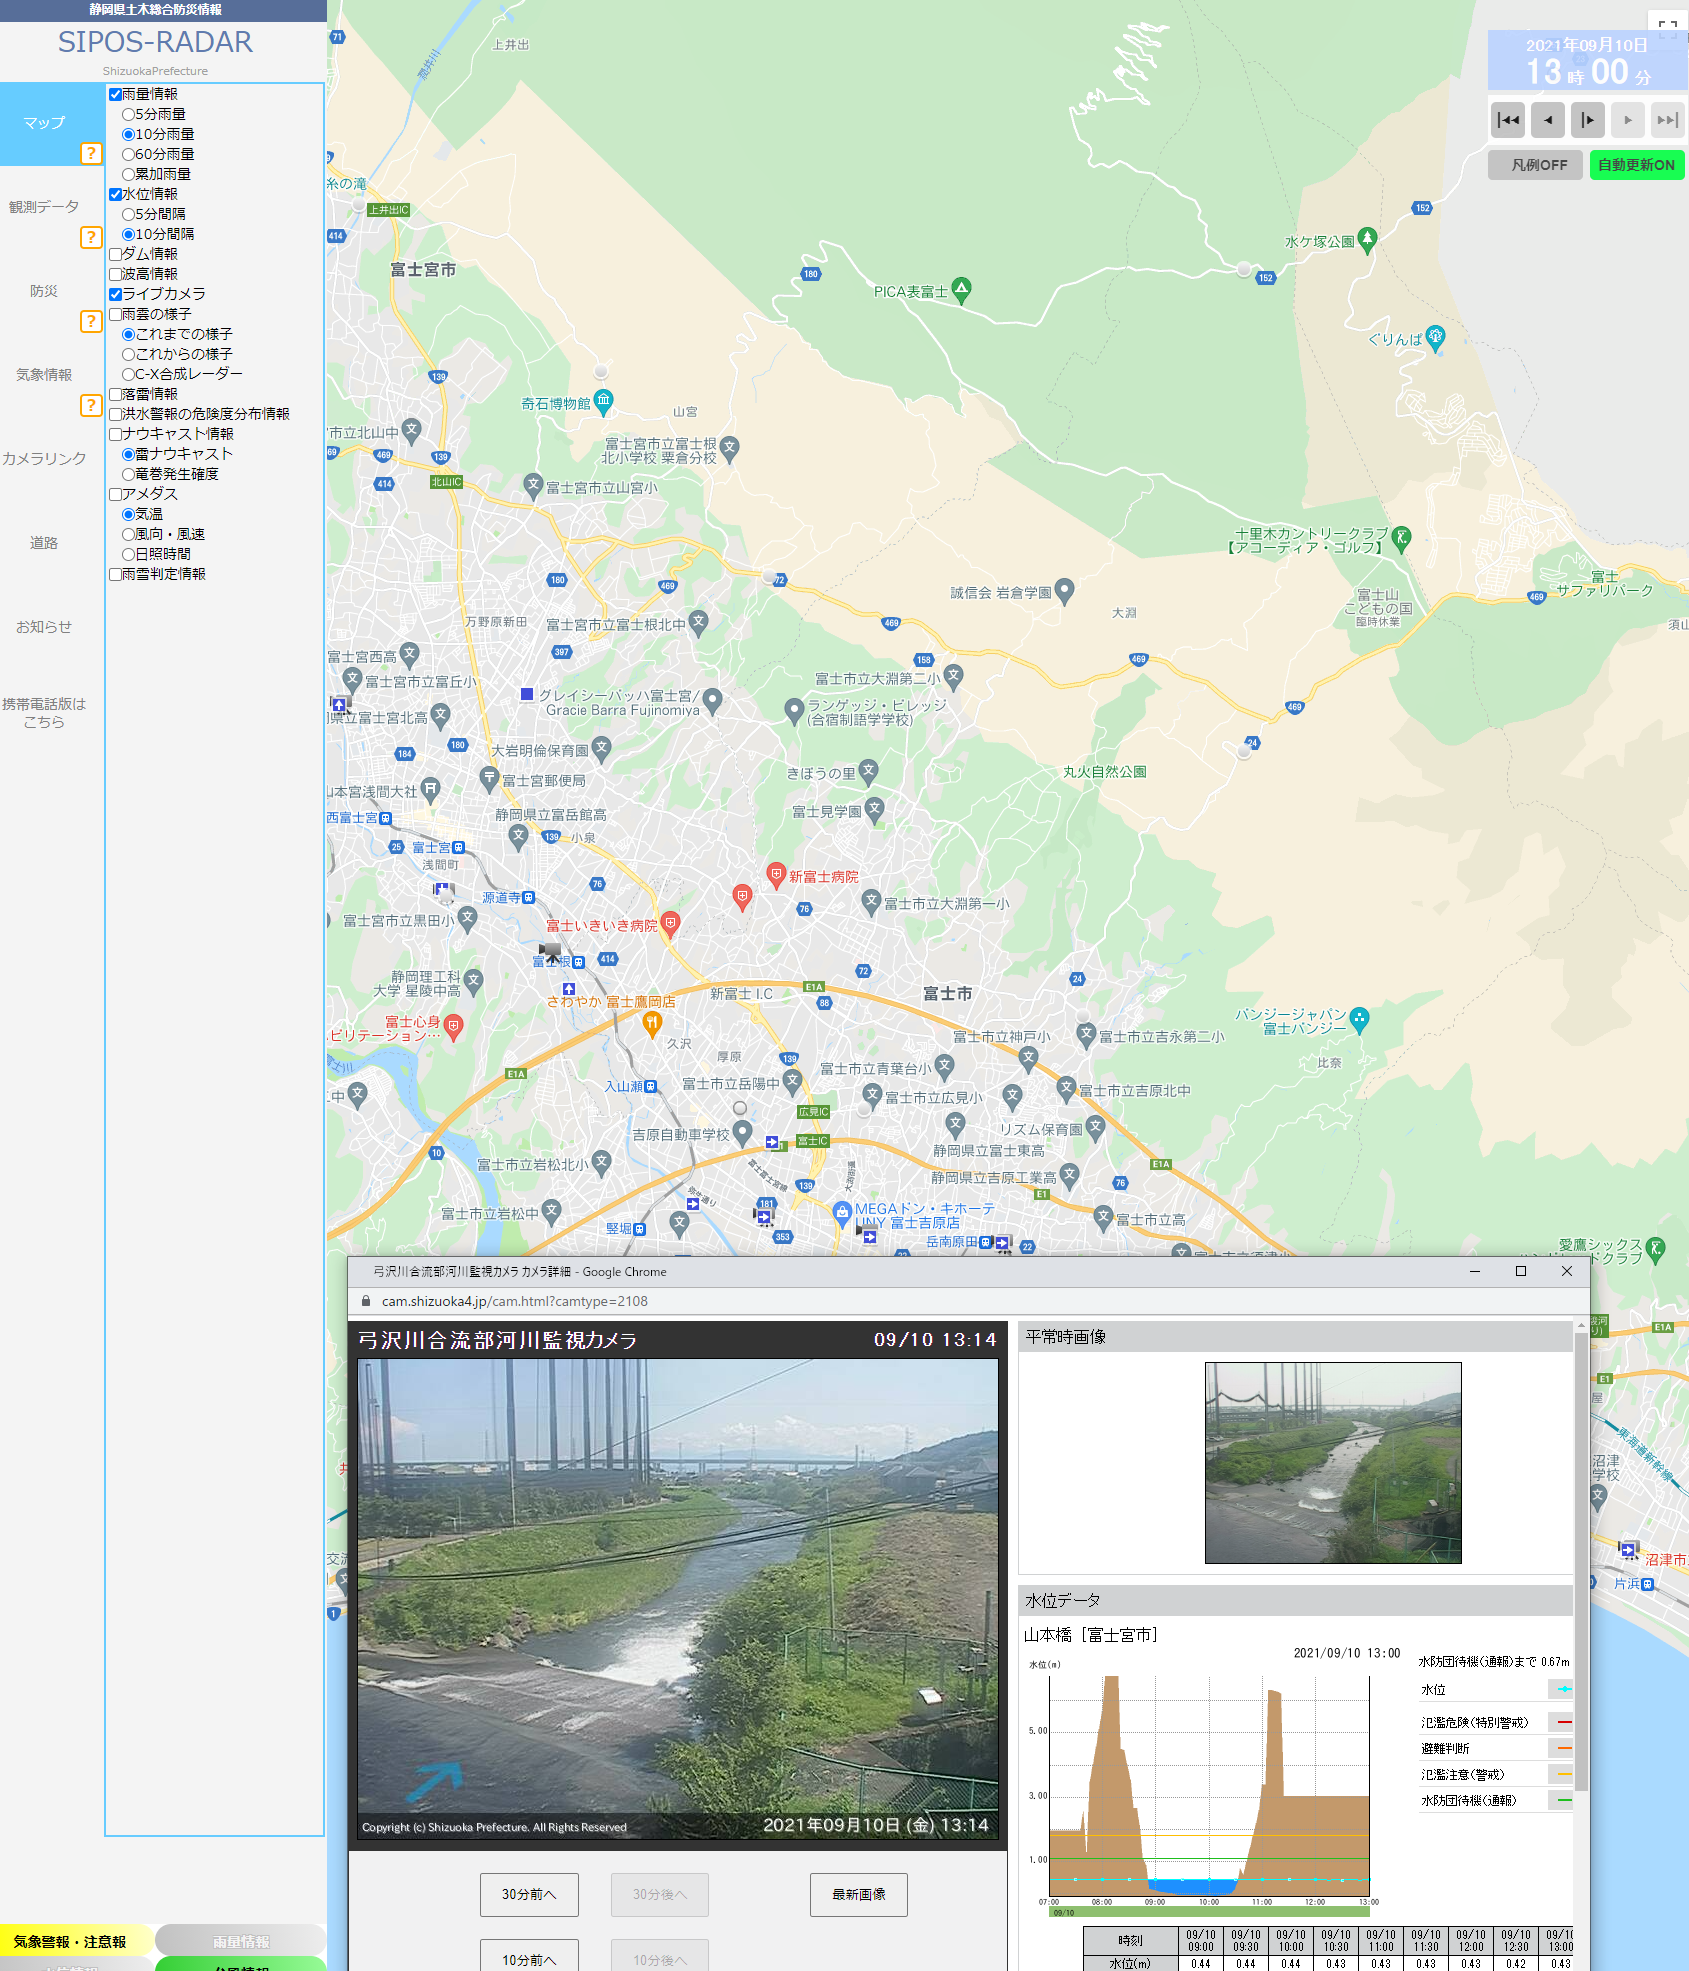Image resolution: width=1689 pixels, height=1971 pixels.
Task: Click the 新富士病院 map marker
Action: click(x=776, y=874)
